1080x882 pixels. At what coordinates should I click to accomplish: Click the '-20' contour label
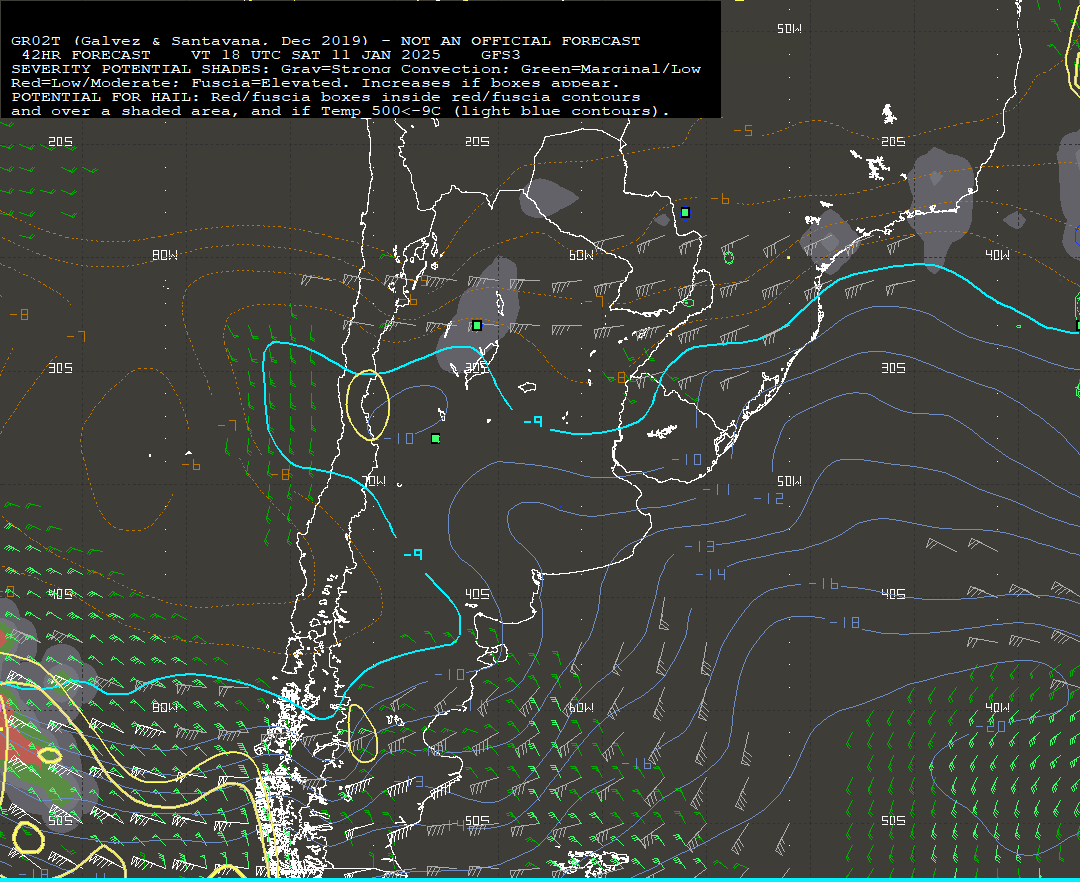[x=992, y=726]
